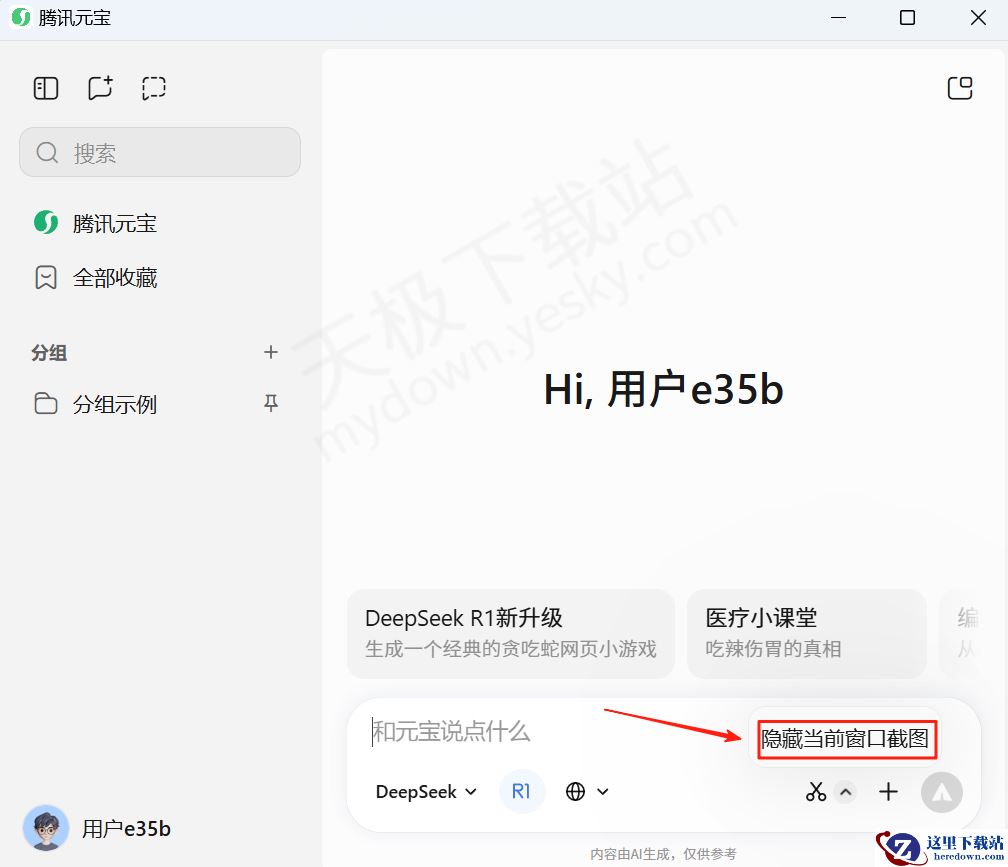Enable web search with globe icon
This screenshot has height=867, width=1008.
point(575,791)
